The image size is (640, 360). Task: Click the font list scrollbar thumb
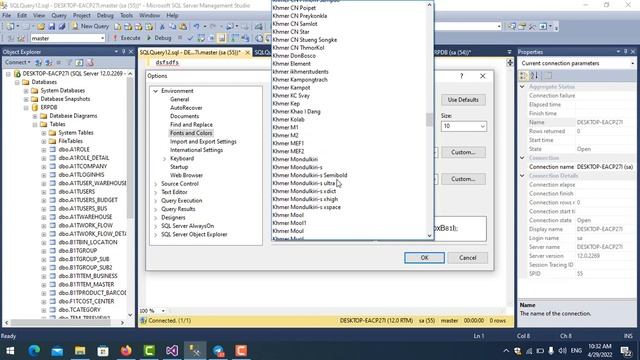click(x=429, y=120)
